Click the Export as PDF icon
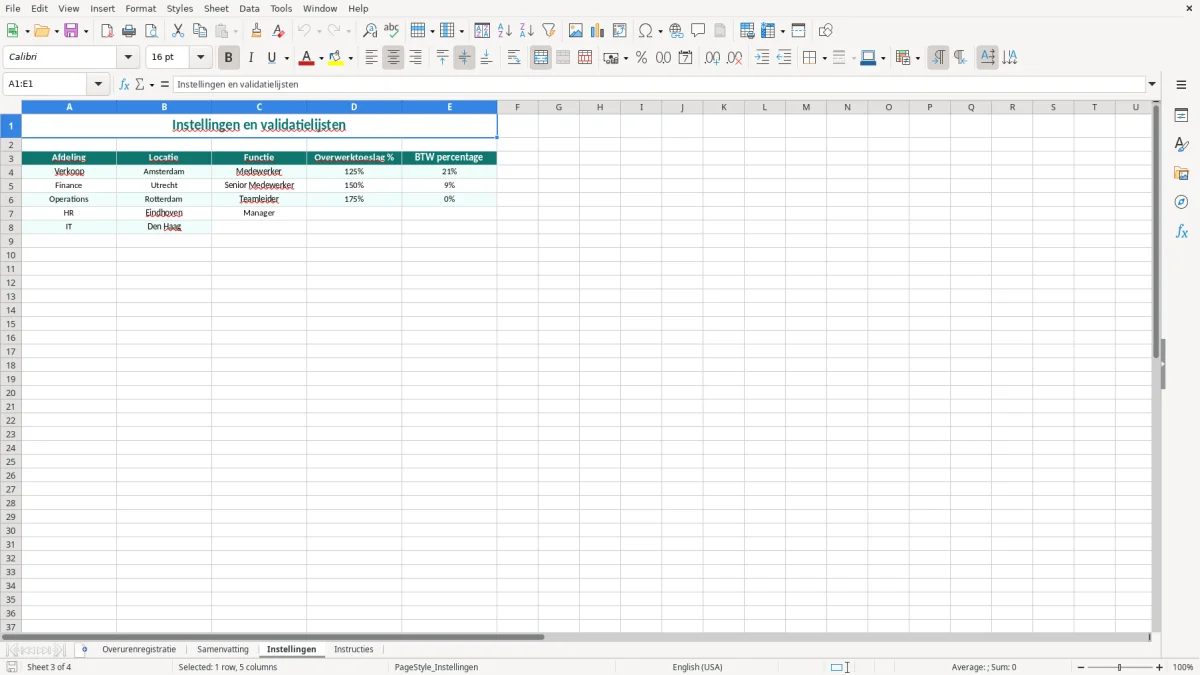This screenshot has height=675, width=1200. [107, 31]
